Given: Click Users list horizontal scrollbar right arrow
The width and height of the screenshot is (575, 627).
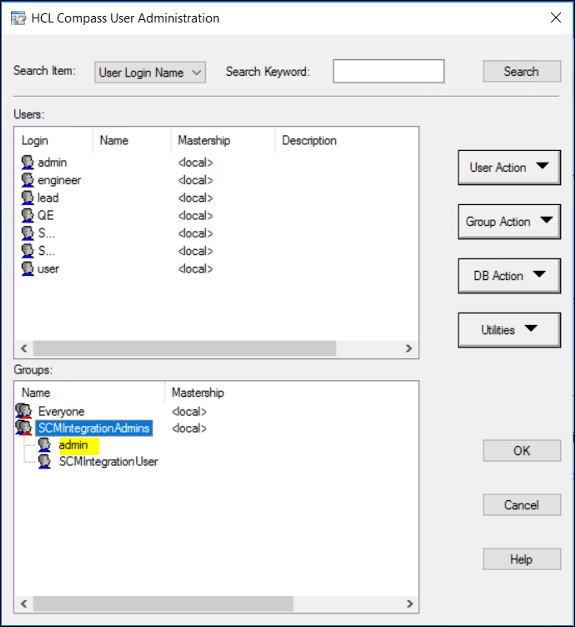Looking at the screenshot, I should point(409,348).
